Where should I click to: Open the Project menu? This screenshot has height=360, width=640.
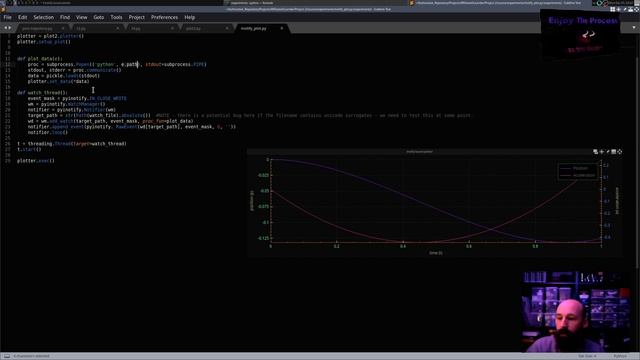coord(137,18)
